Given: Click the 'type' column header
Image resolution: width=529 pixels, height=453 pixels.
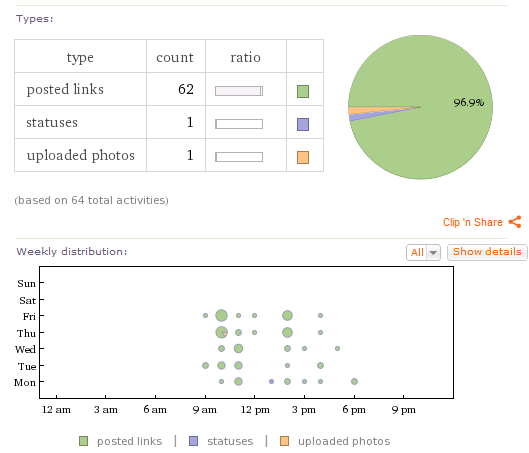Looking at the screenshot, I should (x=80, y=57).
